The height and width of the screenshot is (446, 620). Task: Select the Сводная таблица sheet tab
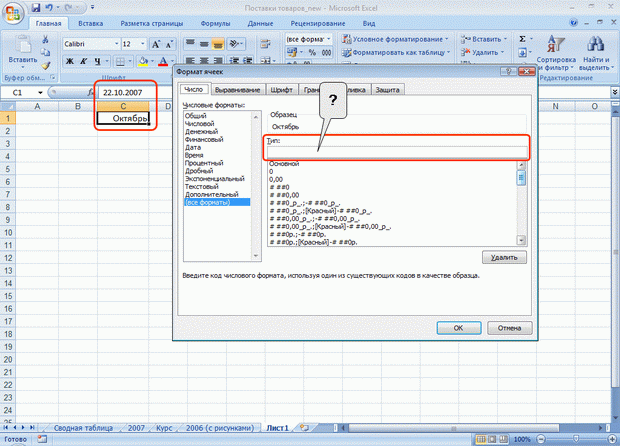tap(83, 428)
